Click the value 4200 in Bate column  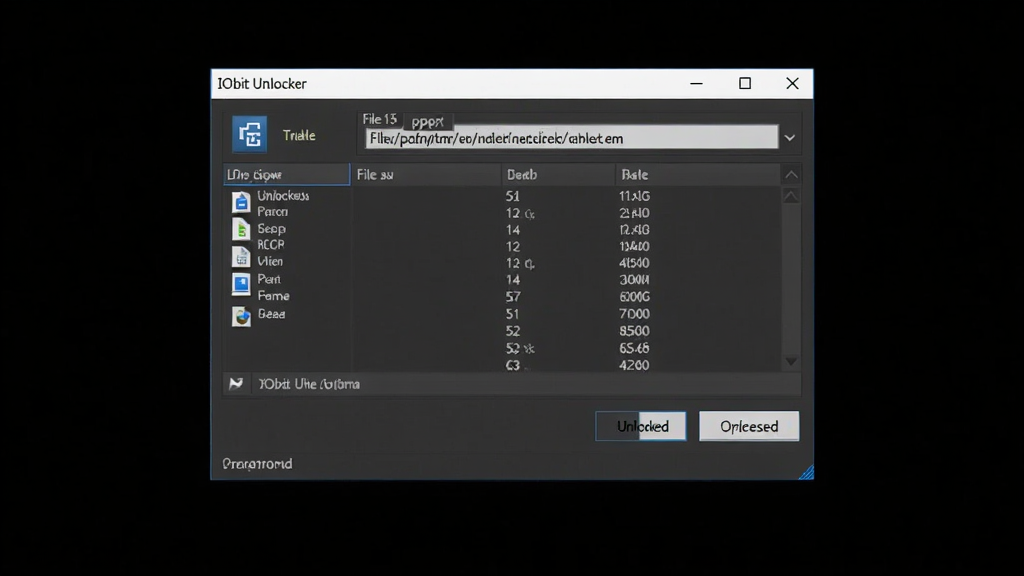coord(634,366)
